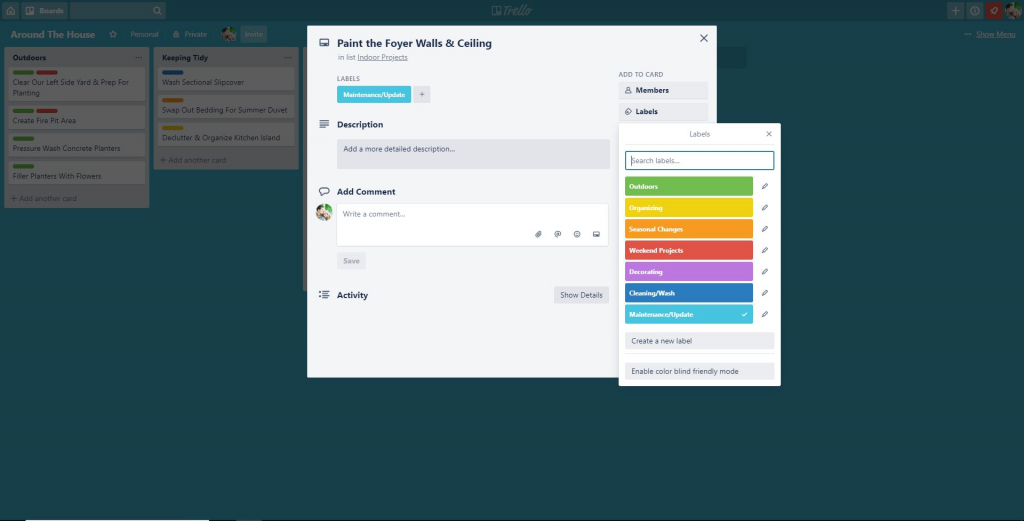Enable color blind friendly mode
Image resolution: width=1024 pixels, height=521 pixels.
tap(699, 371)
